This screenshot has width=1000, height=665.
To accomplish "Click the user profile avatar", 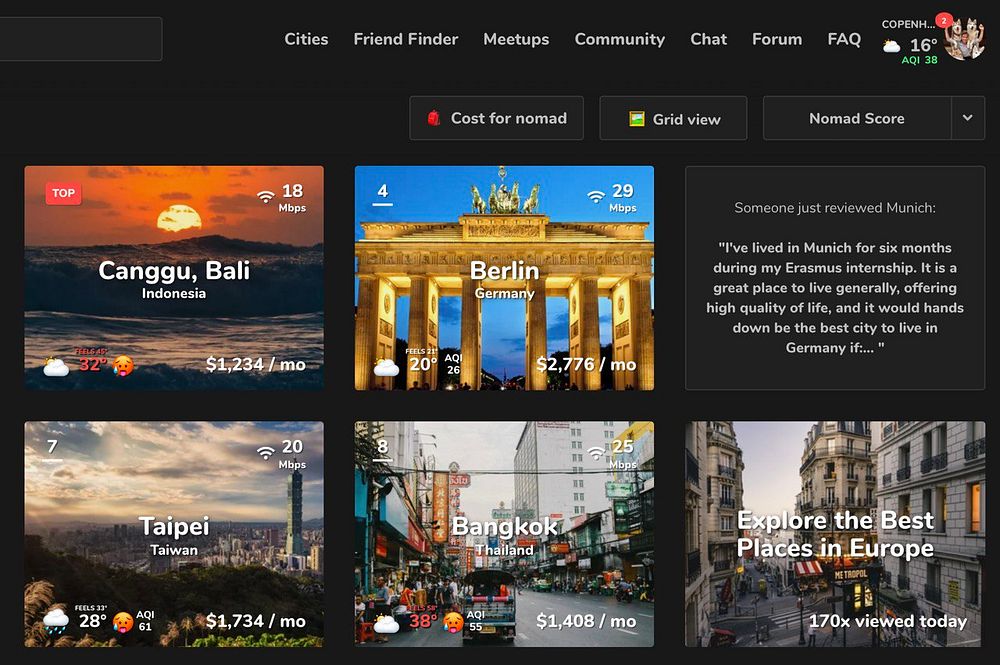I will point(964,40).
